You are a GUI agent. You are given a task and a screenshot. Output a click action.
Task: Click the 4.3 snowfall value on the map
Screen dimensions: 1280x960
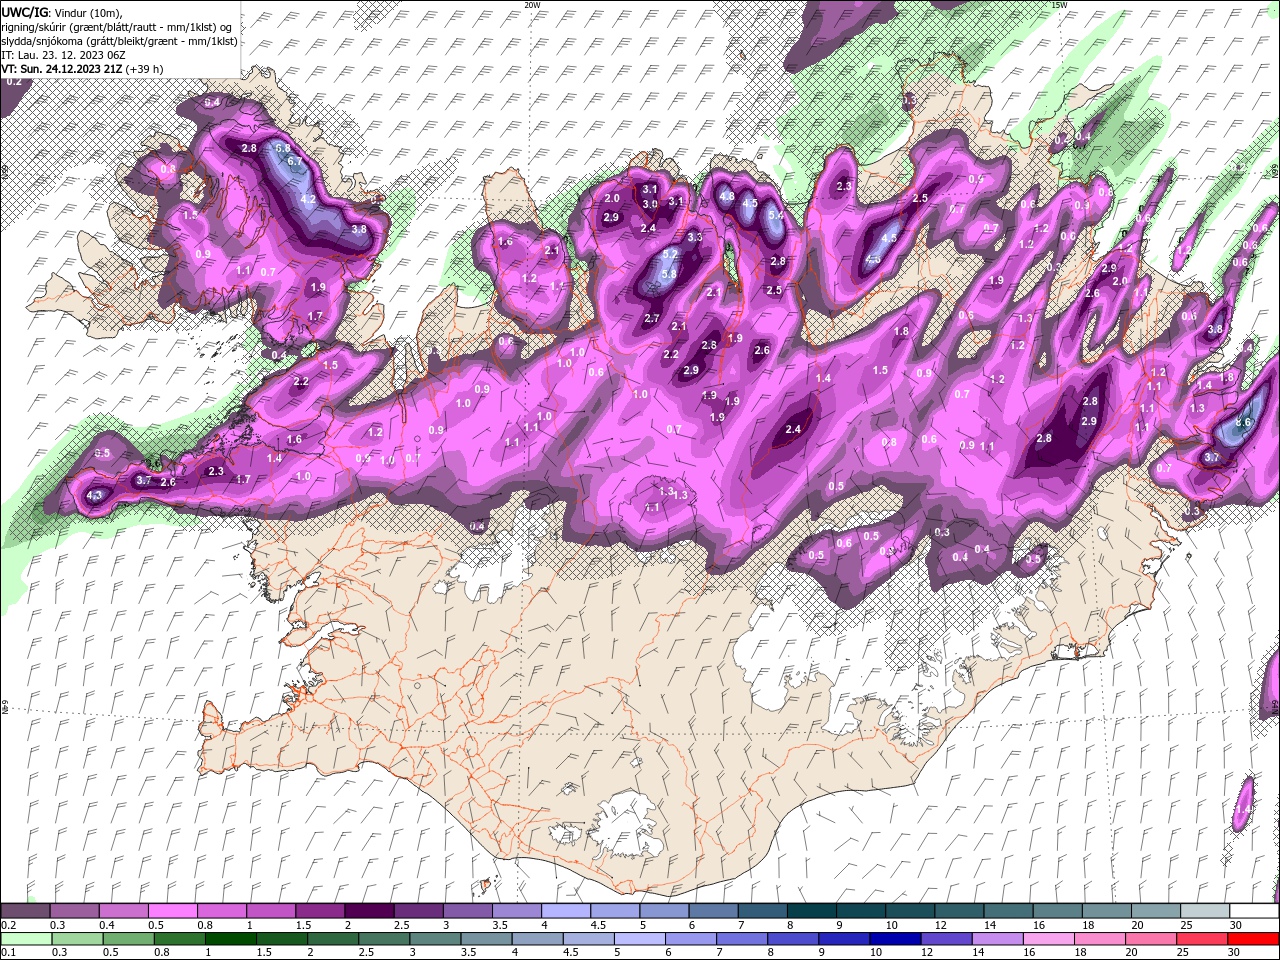pyautogui.click(x=95, y=495)
